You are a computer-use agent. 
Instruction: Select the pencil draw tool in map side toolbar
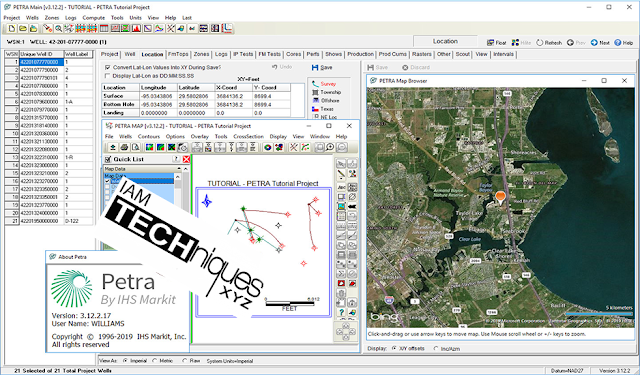[341, 175]
